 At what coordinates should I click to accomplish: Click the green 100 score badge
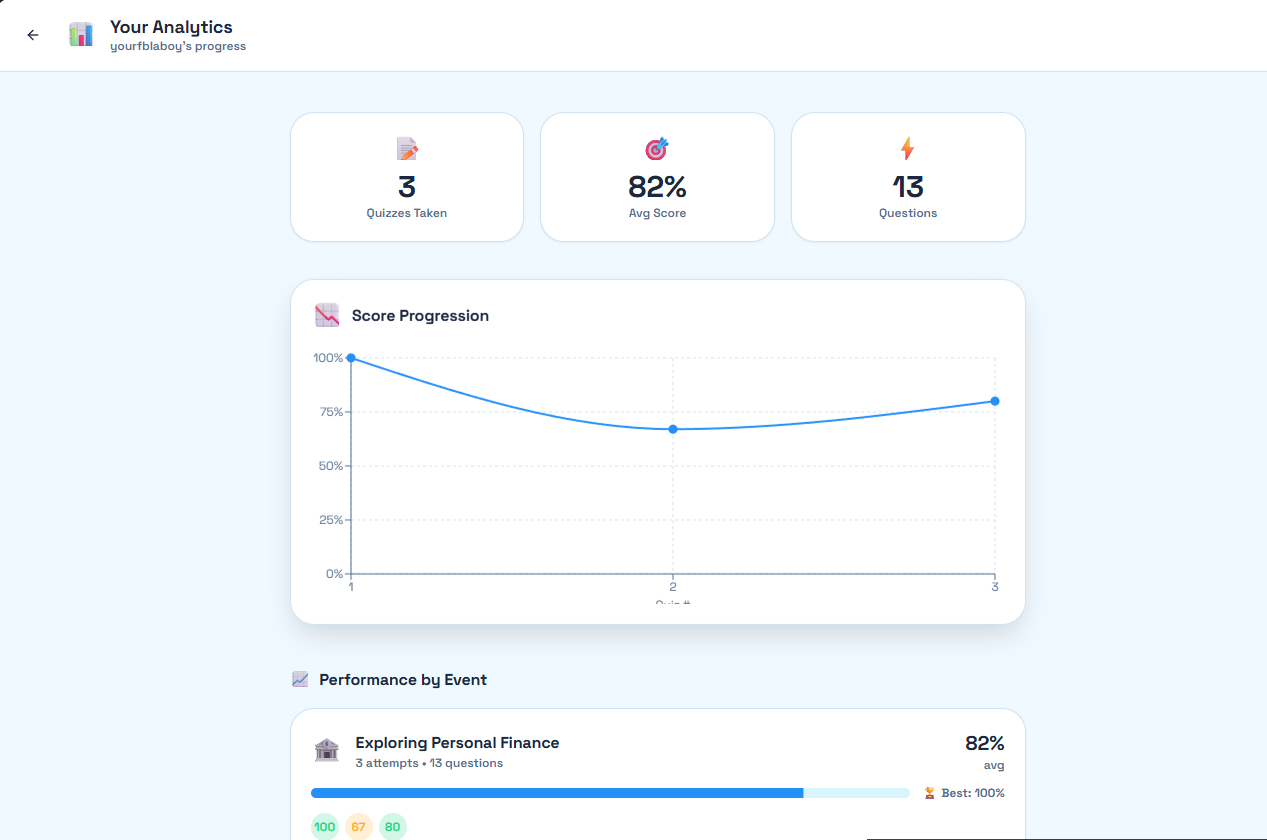[x=325, y=827]
